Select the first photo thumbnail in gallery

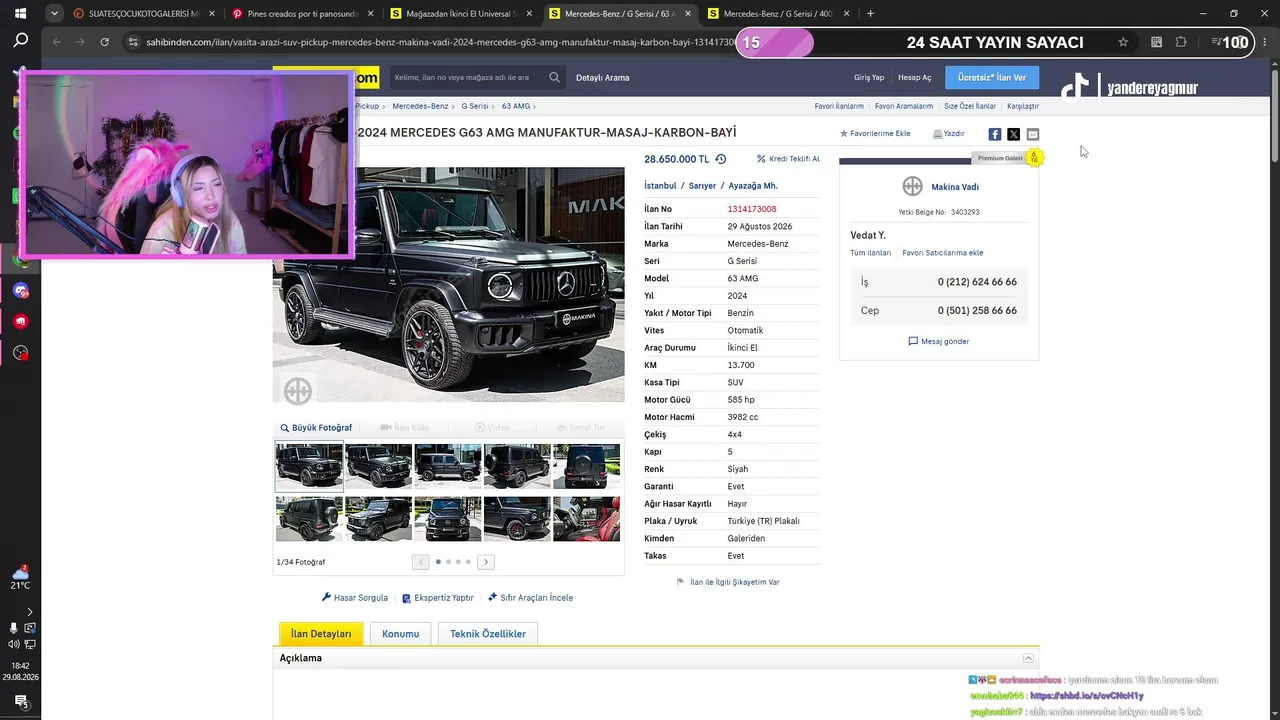[x=309, y=466]
